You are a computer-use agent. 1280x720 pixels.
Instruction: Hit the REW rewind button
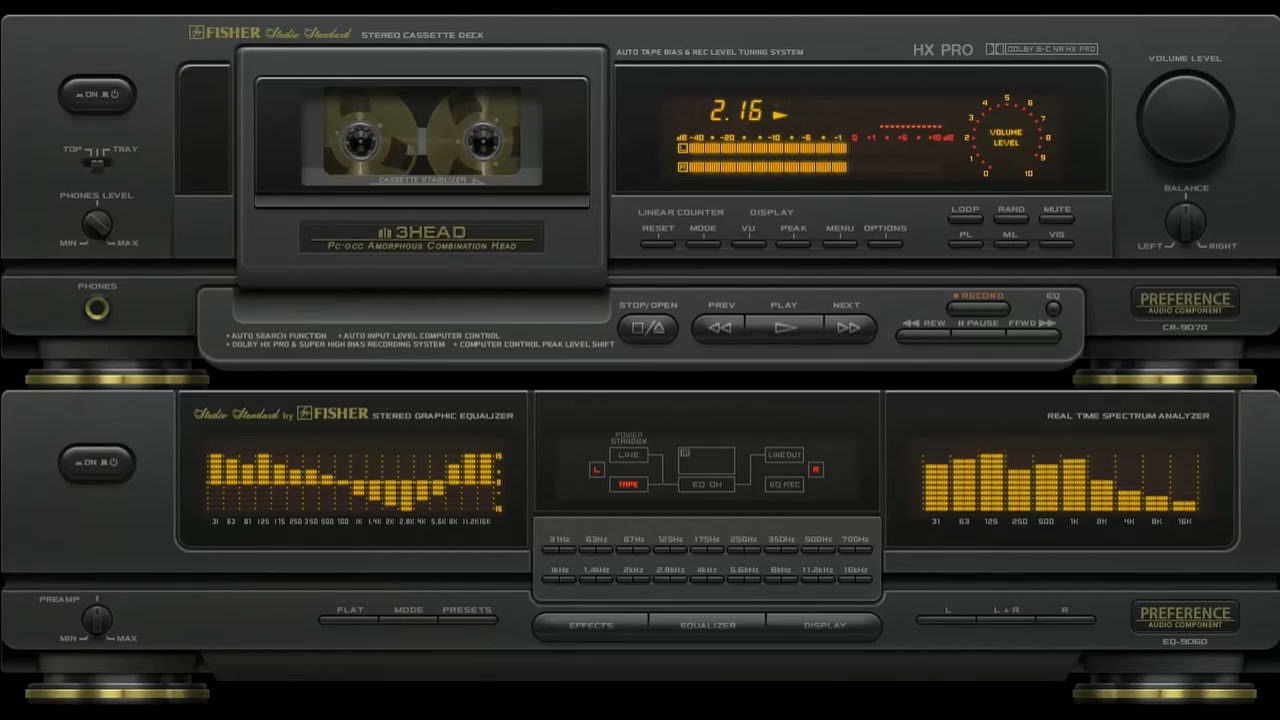click(924, 335)
